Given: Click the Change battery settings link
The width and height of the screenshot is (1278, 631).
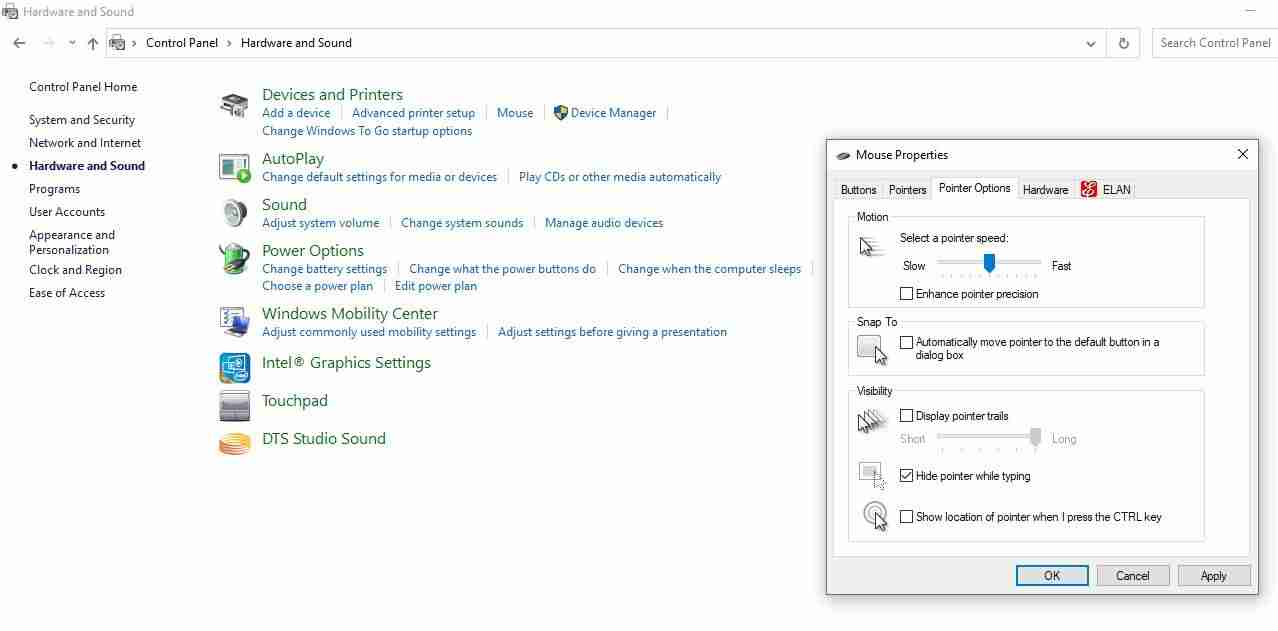Looking at the screenshot, I should 324,268.
